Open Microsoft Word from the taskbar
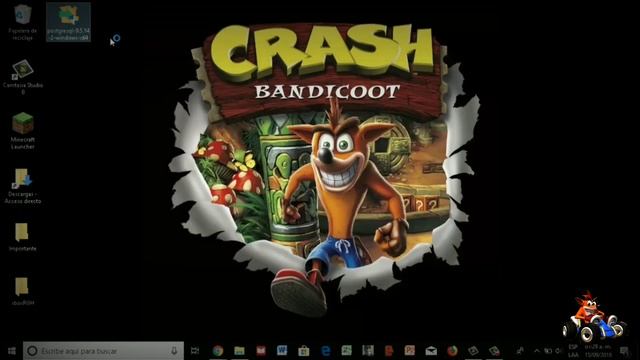Screen dimensions: 640x360 282,351
